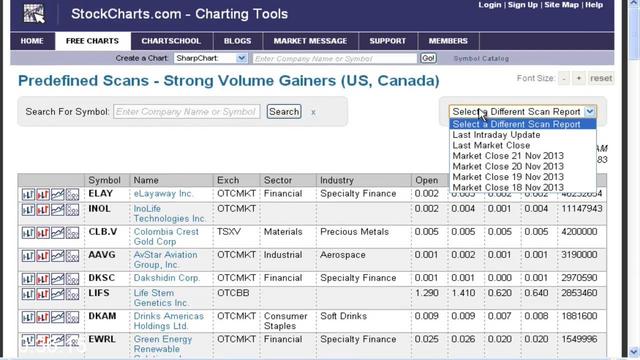Image resolution: width=640 pixels, height=360 pixels.
Task: Open the Site Map link
Action: 562,5
